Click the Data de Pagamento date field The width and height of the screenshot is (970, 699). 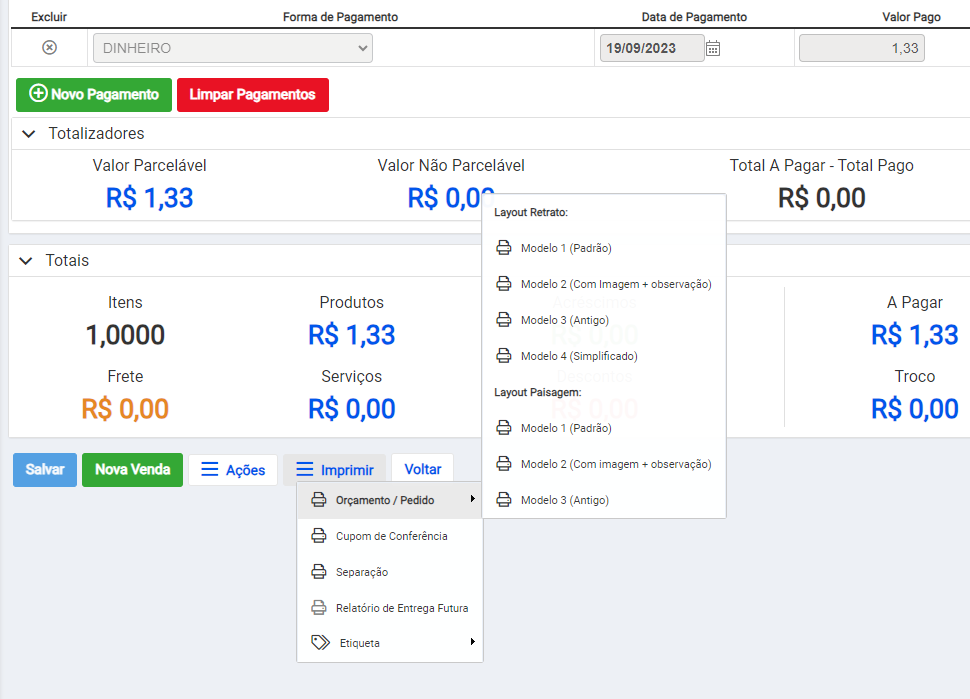click(x=650, y=48)
